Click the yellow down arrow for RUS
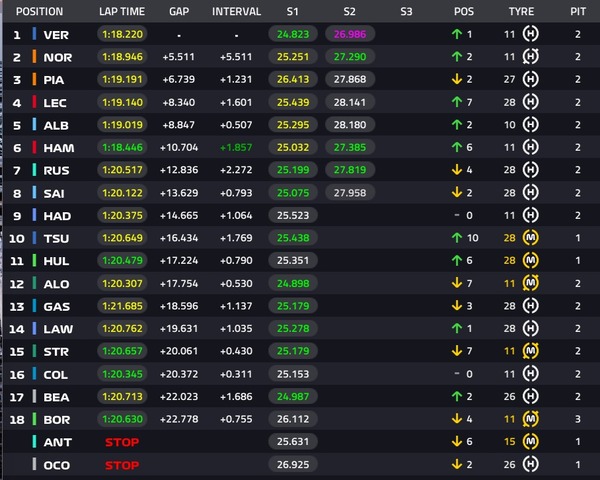The width and height of the screenshot is (600, 480). click(x=457, y=170)
